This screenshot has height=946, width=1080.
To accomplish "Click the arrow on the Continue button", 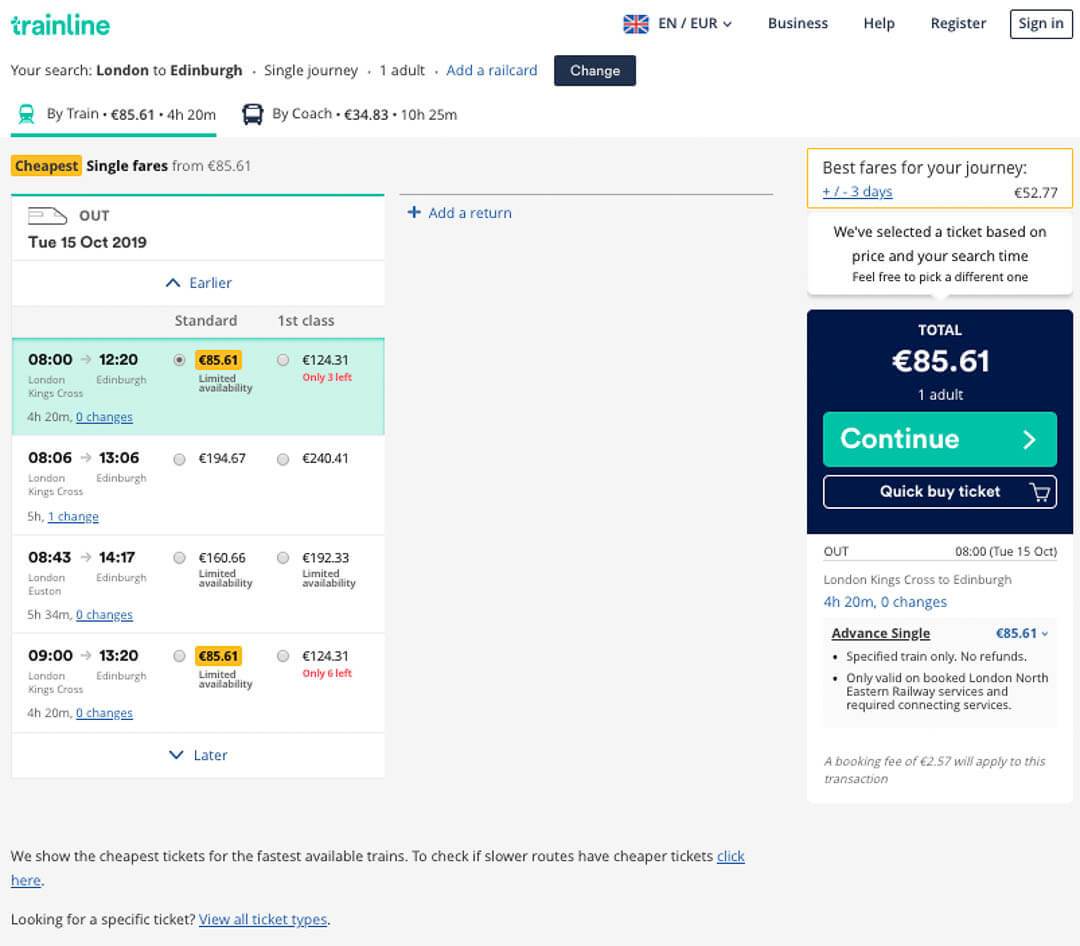I will coord(1029,440).
